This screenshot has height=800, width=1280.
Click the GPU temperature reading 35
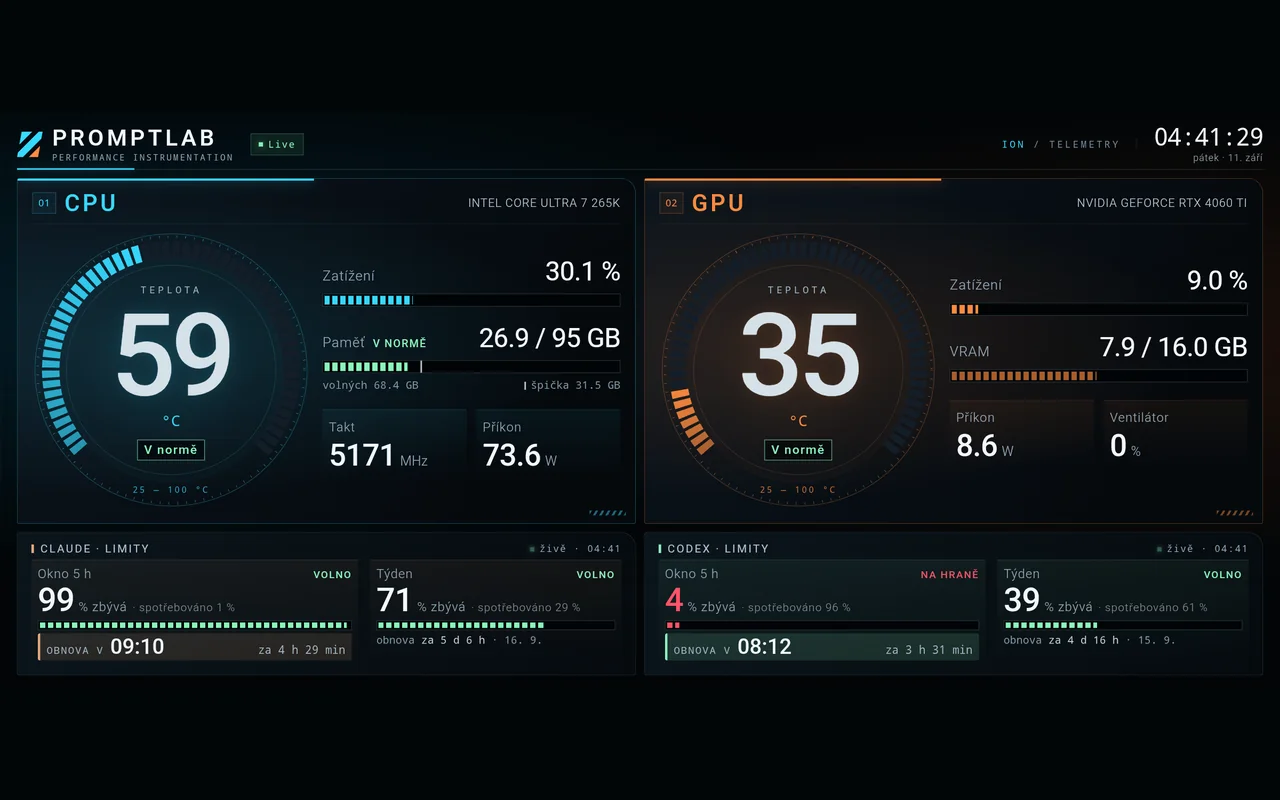tap(801, 354)
